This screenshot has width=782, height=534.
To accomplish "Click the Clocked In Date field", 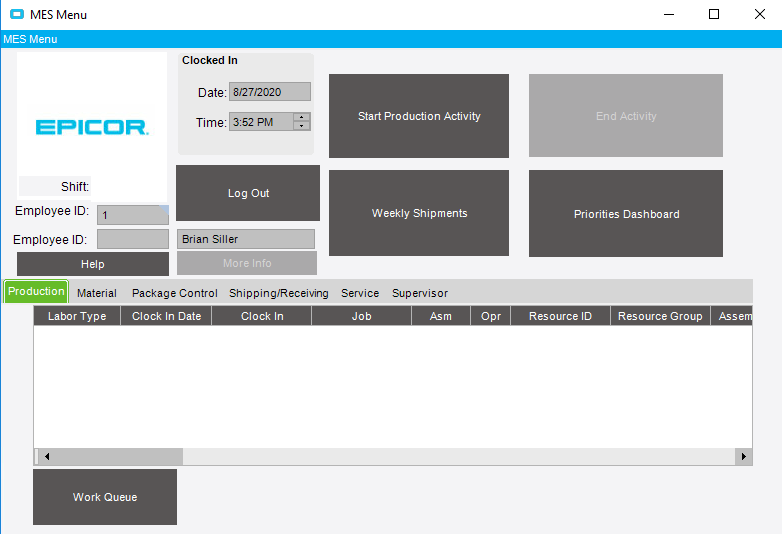I will (x=270, y=92).
